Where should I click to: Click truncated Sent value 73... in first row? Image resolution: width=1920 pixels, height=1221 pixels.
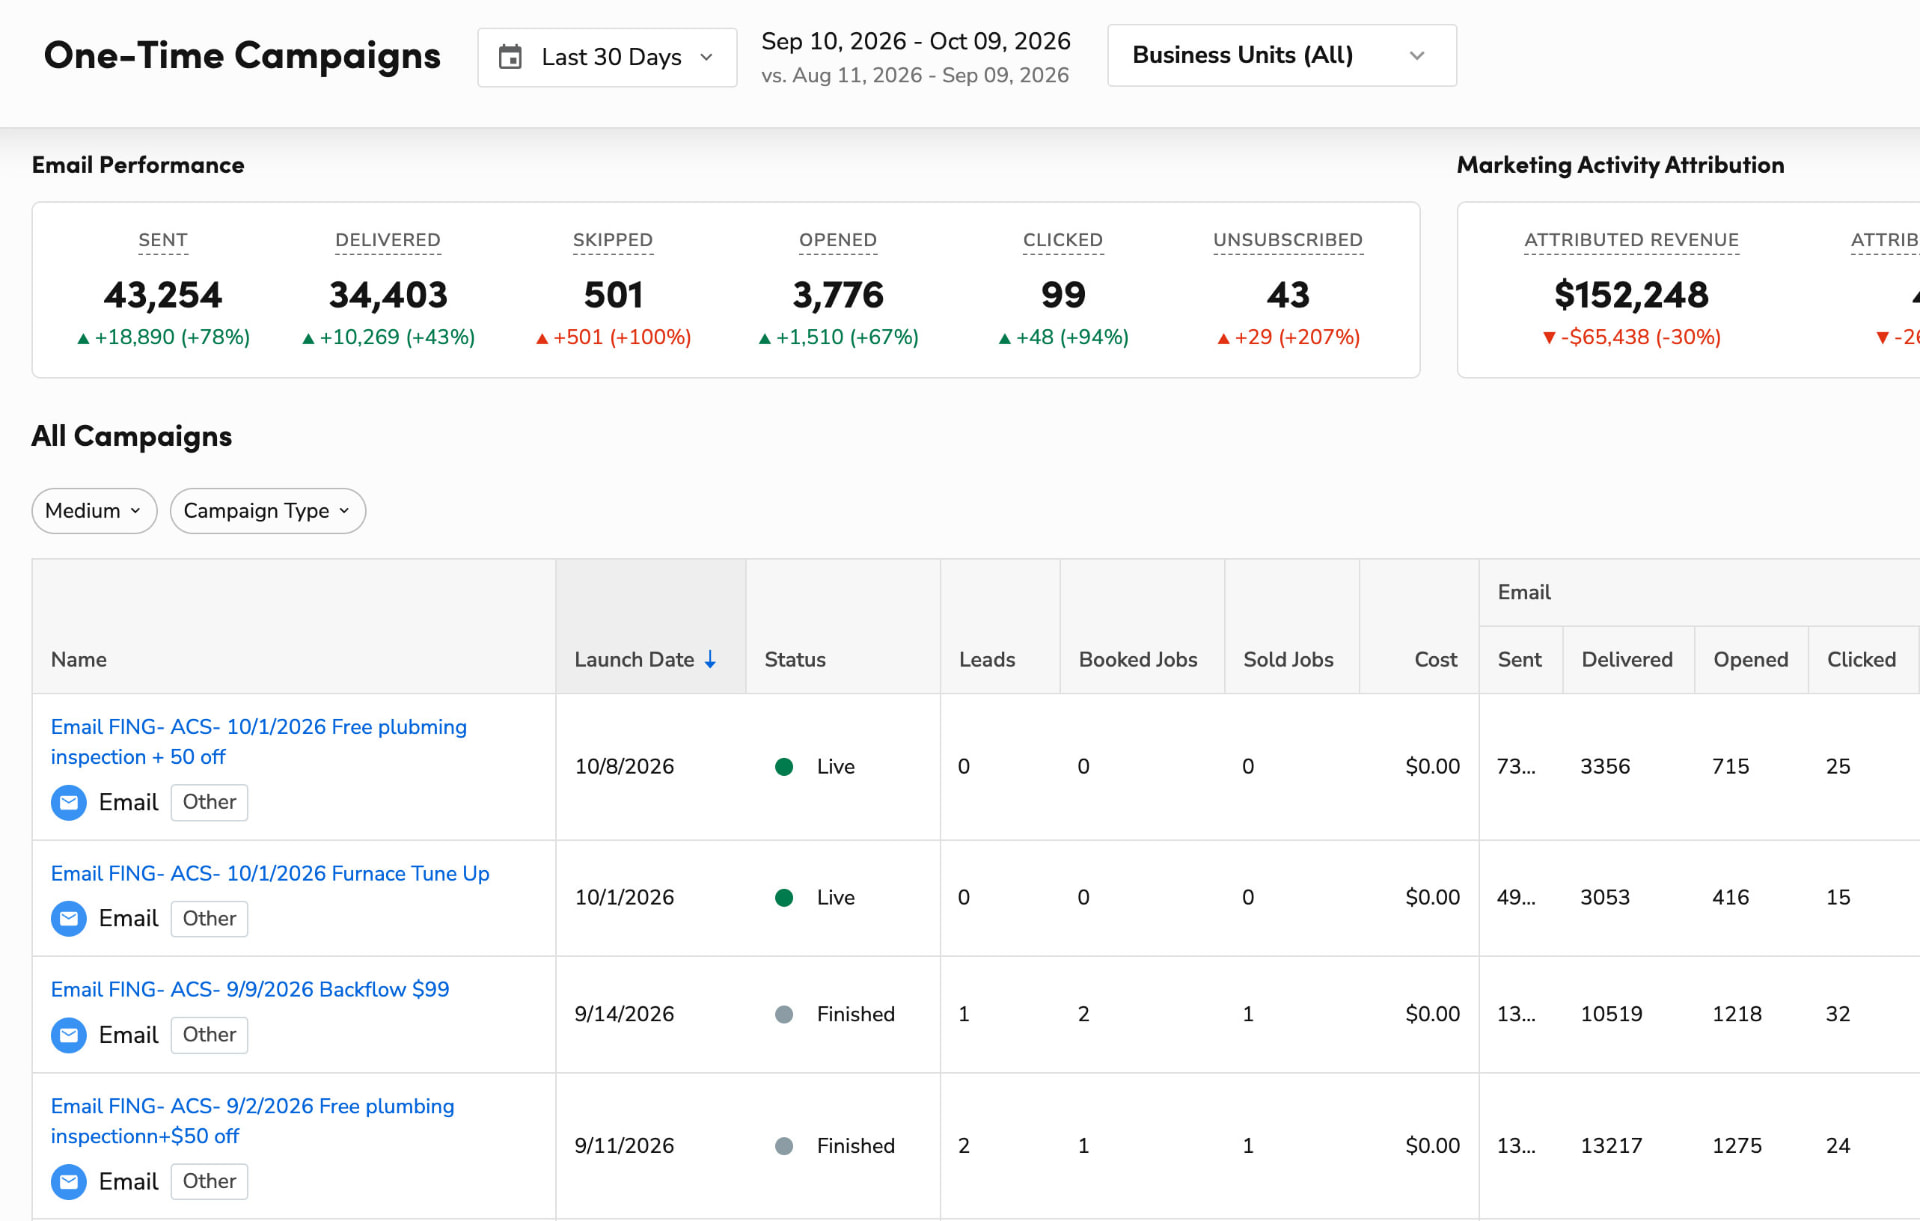pyautogui.click(x=1516, y=767)
